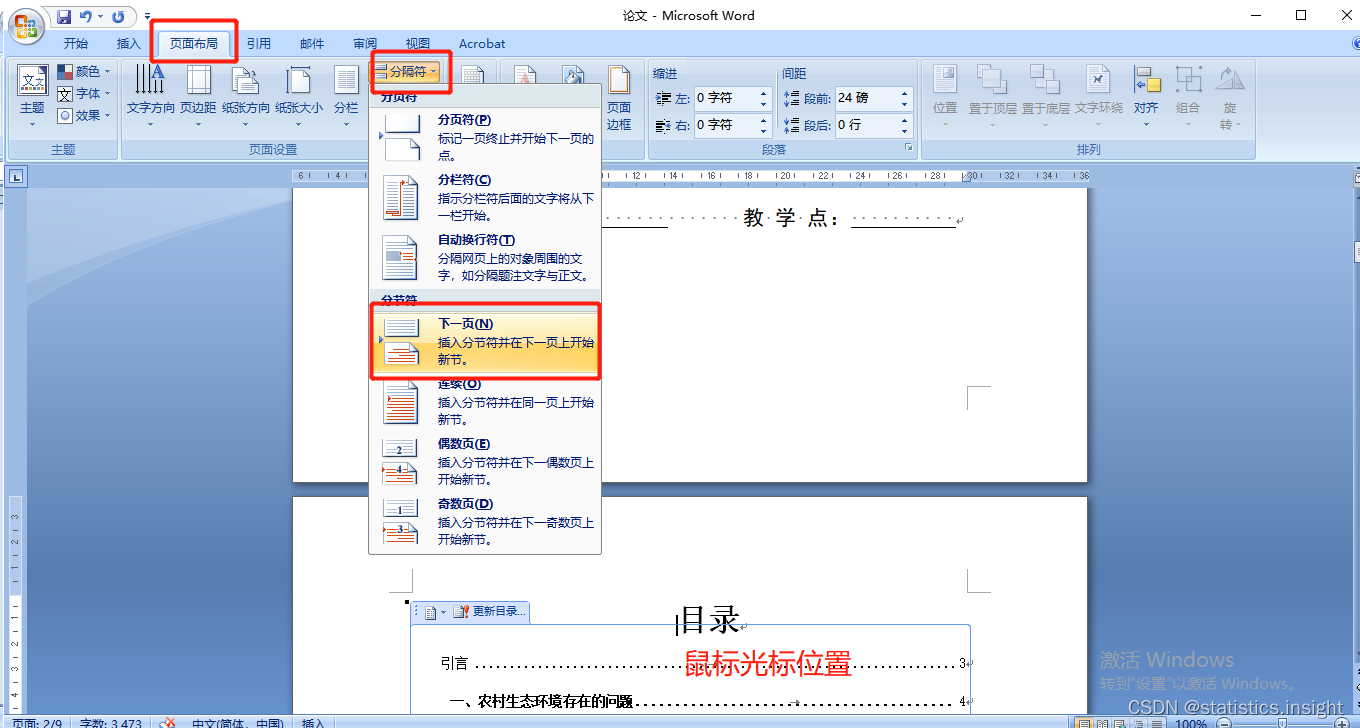This screenshot has height=728, width=1360.
Task: Click the zoom level 100% button
Action: pos(1190,723)
